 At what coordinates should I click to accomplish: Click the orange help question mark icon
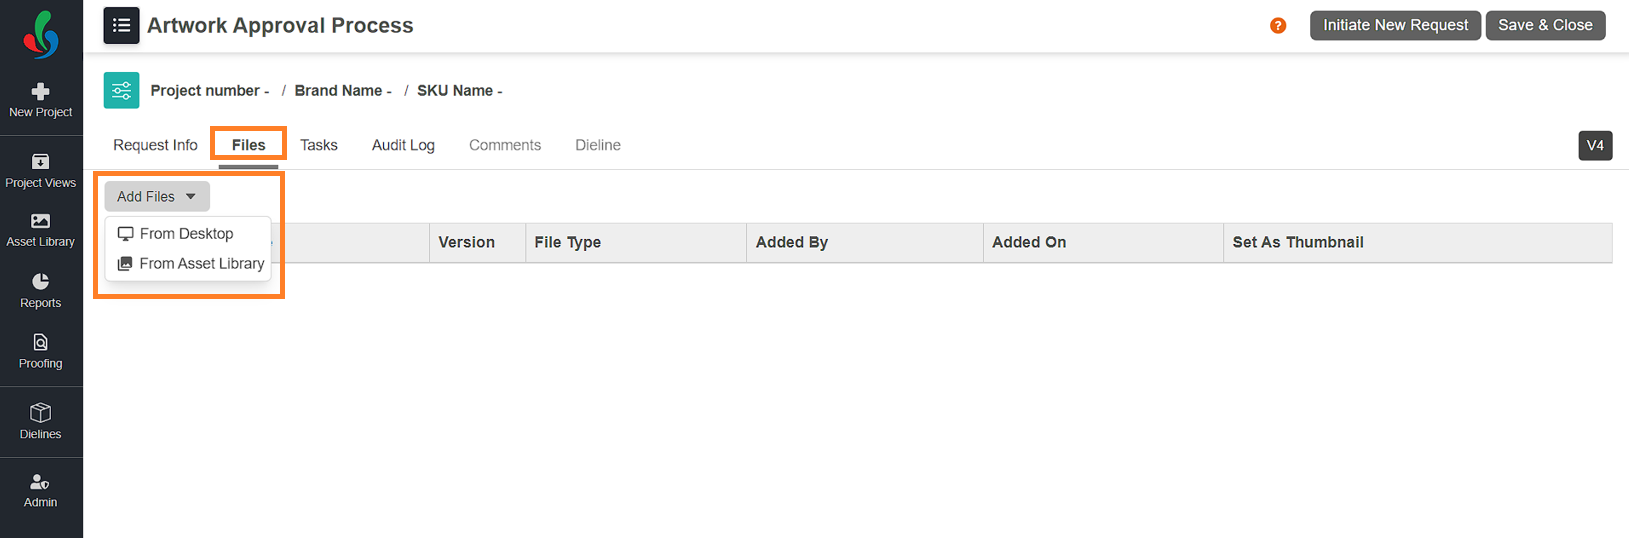point(1278,26)
